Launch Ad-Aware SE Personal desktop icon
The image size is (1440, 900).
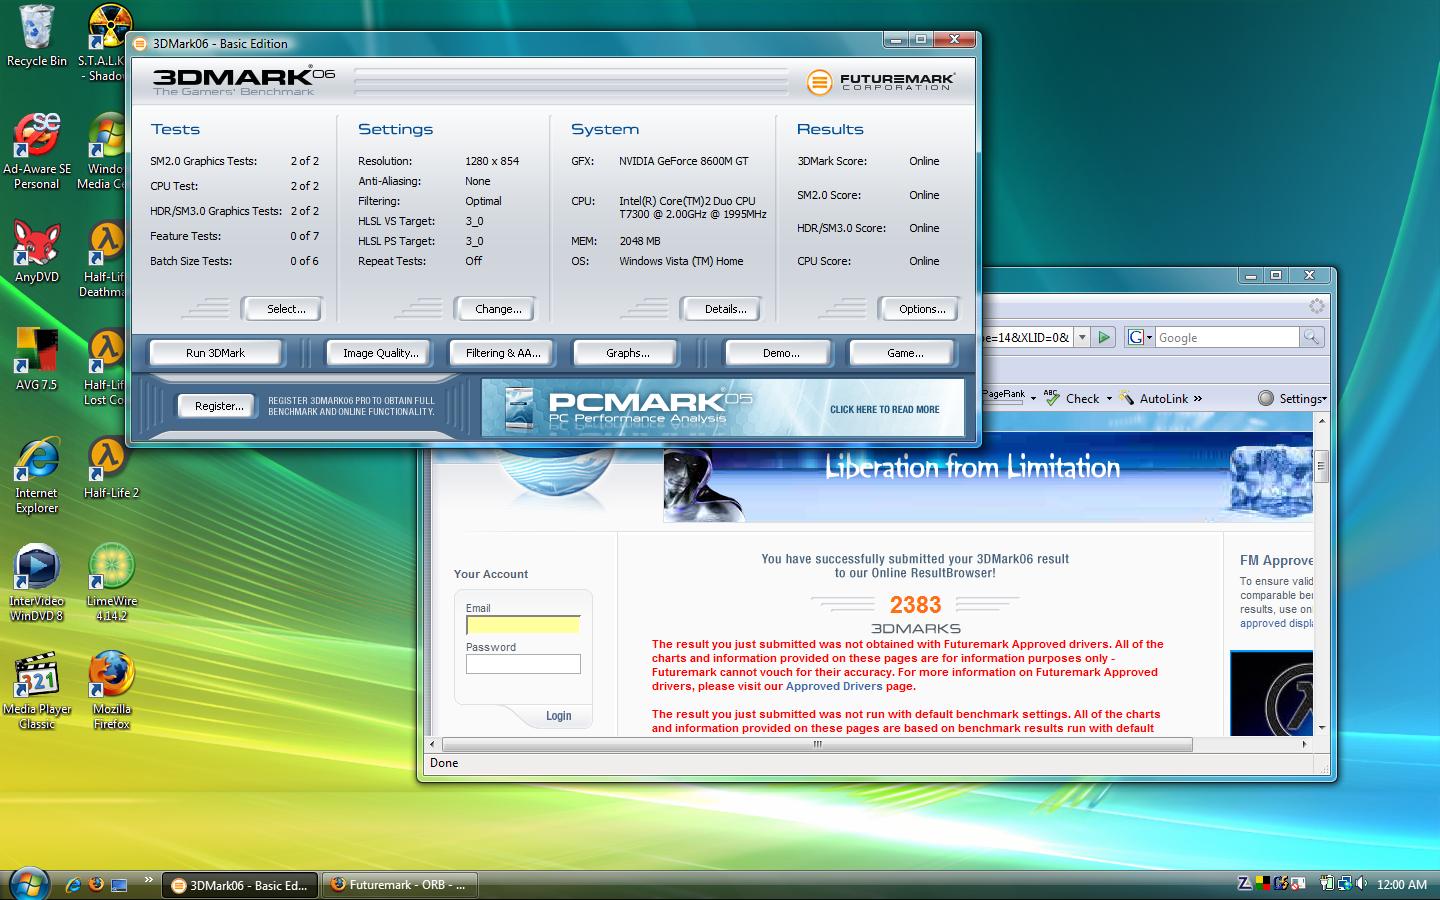pos(37,151)
